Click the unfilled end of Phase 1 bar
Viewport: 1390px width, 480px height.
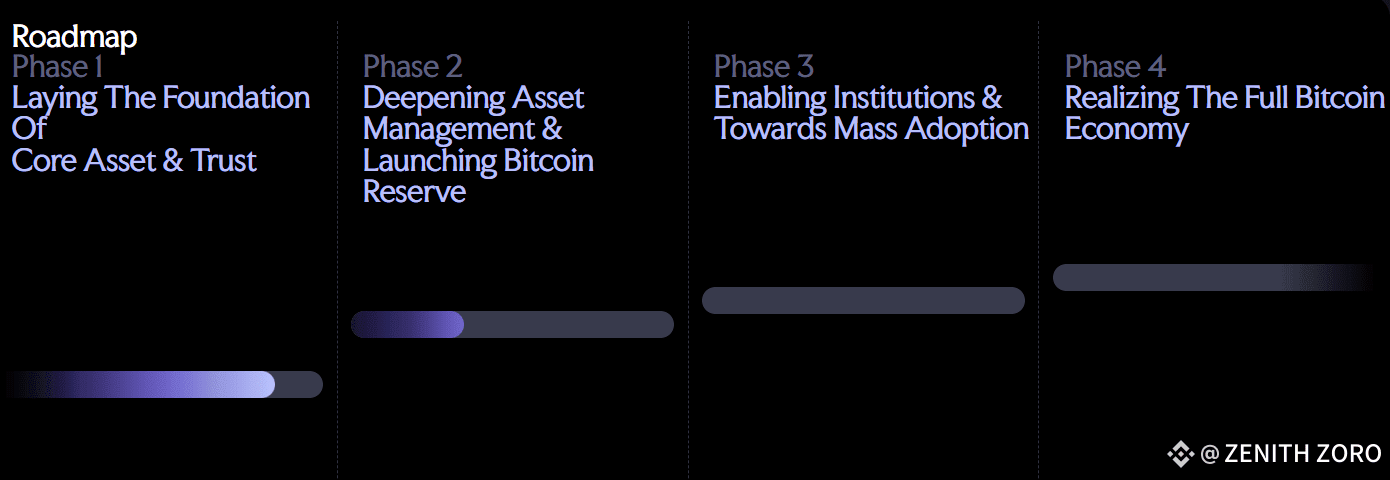point(299,385)
